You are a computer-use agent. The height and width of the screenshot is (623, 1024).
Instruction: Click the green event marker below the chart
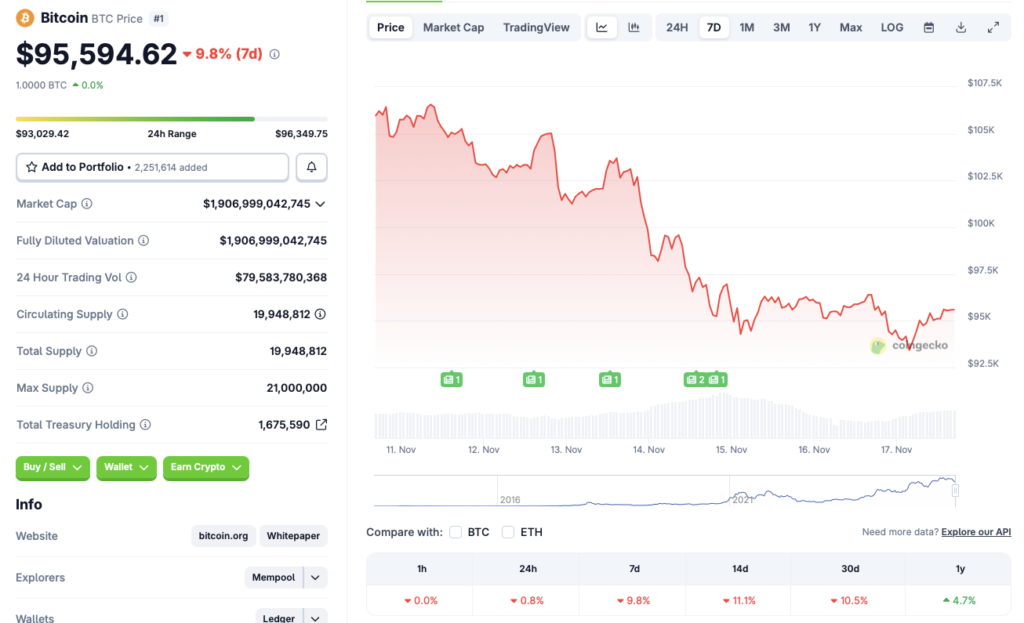[451, 379]
